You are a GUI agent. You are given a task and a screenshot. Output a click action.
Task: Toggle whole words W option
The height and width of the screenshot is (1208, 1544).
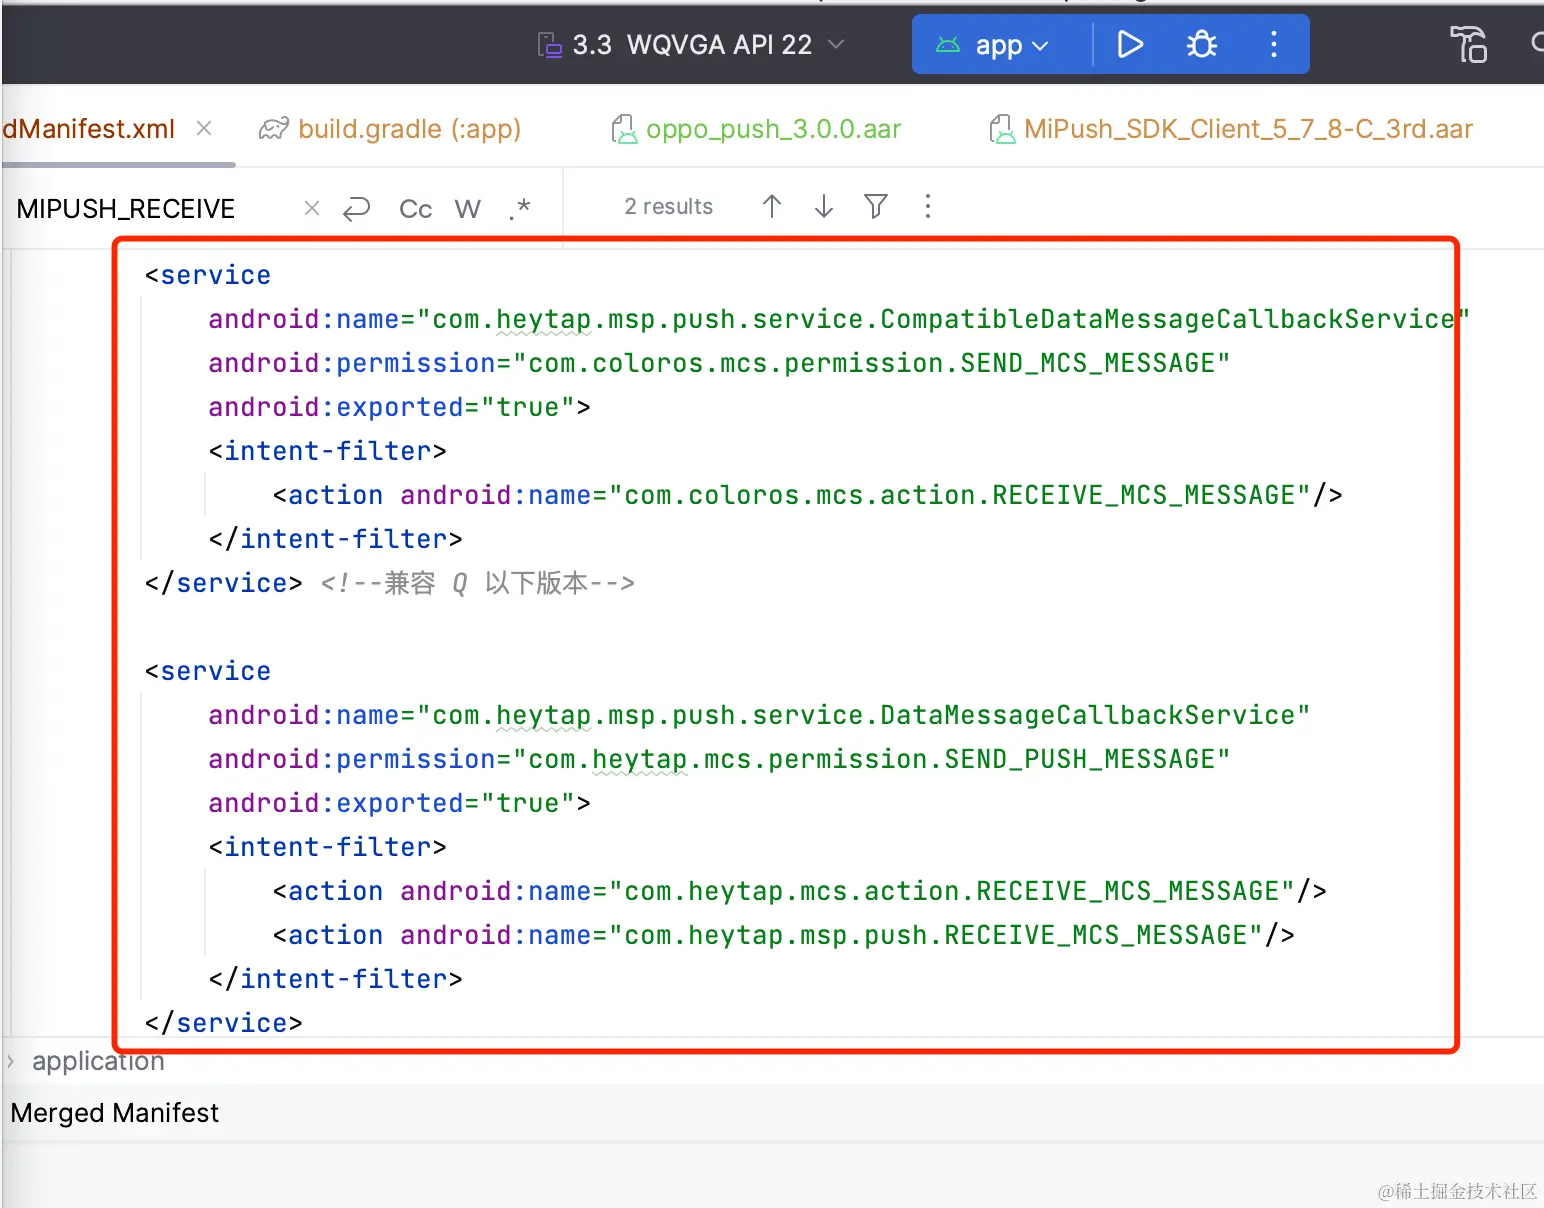click(467, 208)
